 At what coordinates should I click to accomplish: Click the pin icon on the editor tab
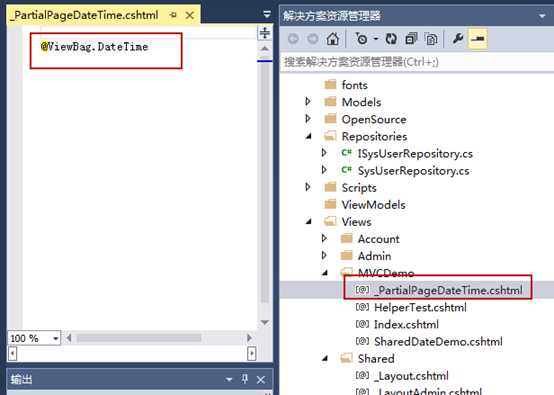tap(173, 15)
